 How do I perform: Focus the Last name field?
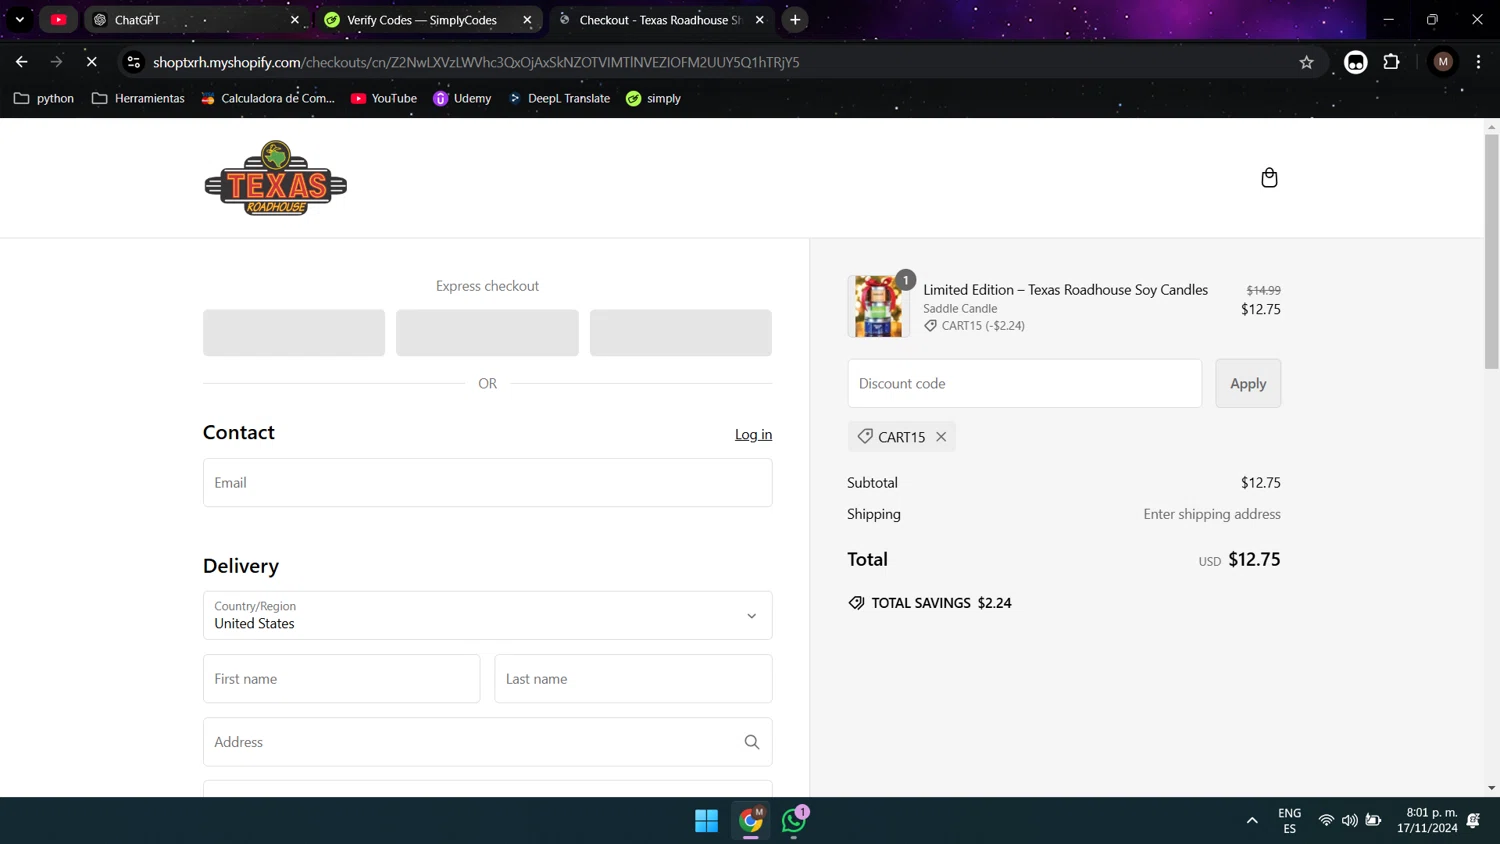[633, 679]
